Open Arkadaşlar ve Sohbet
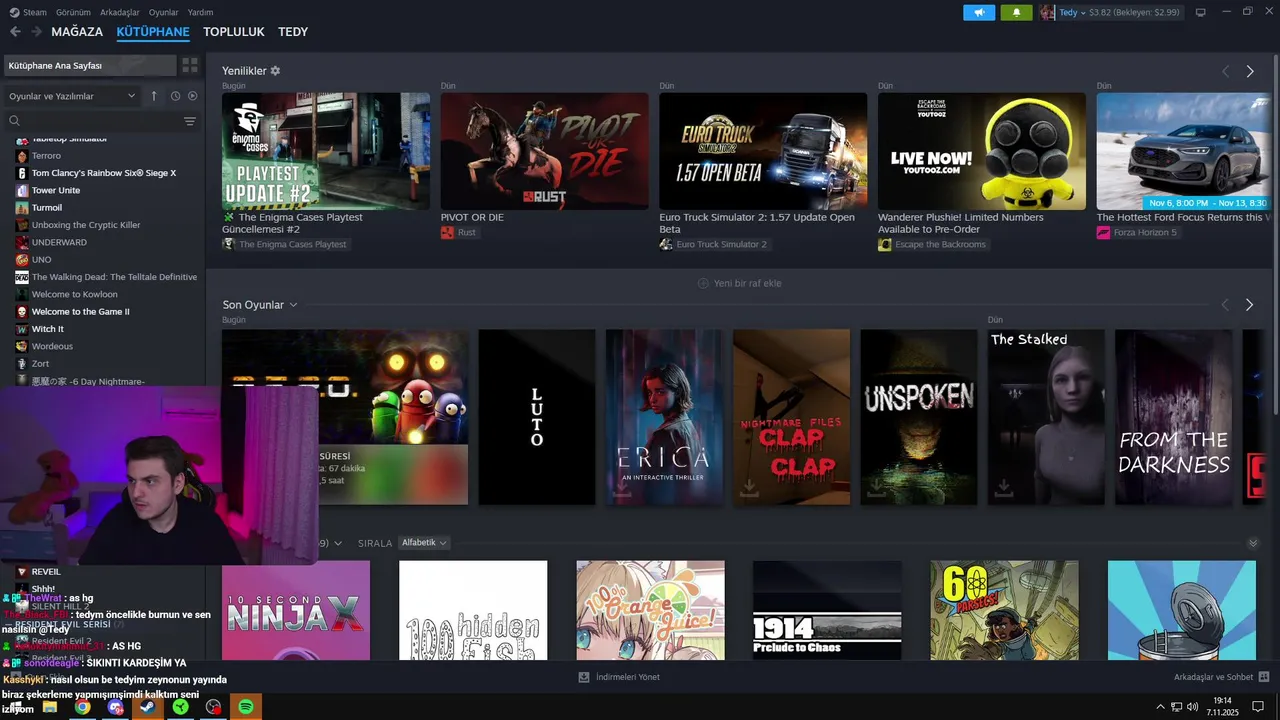This screenshot has width=1280, height=720. coord(1213,677)
